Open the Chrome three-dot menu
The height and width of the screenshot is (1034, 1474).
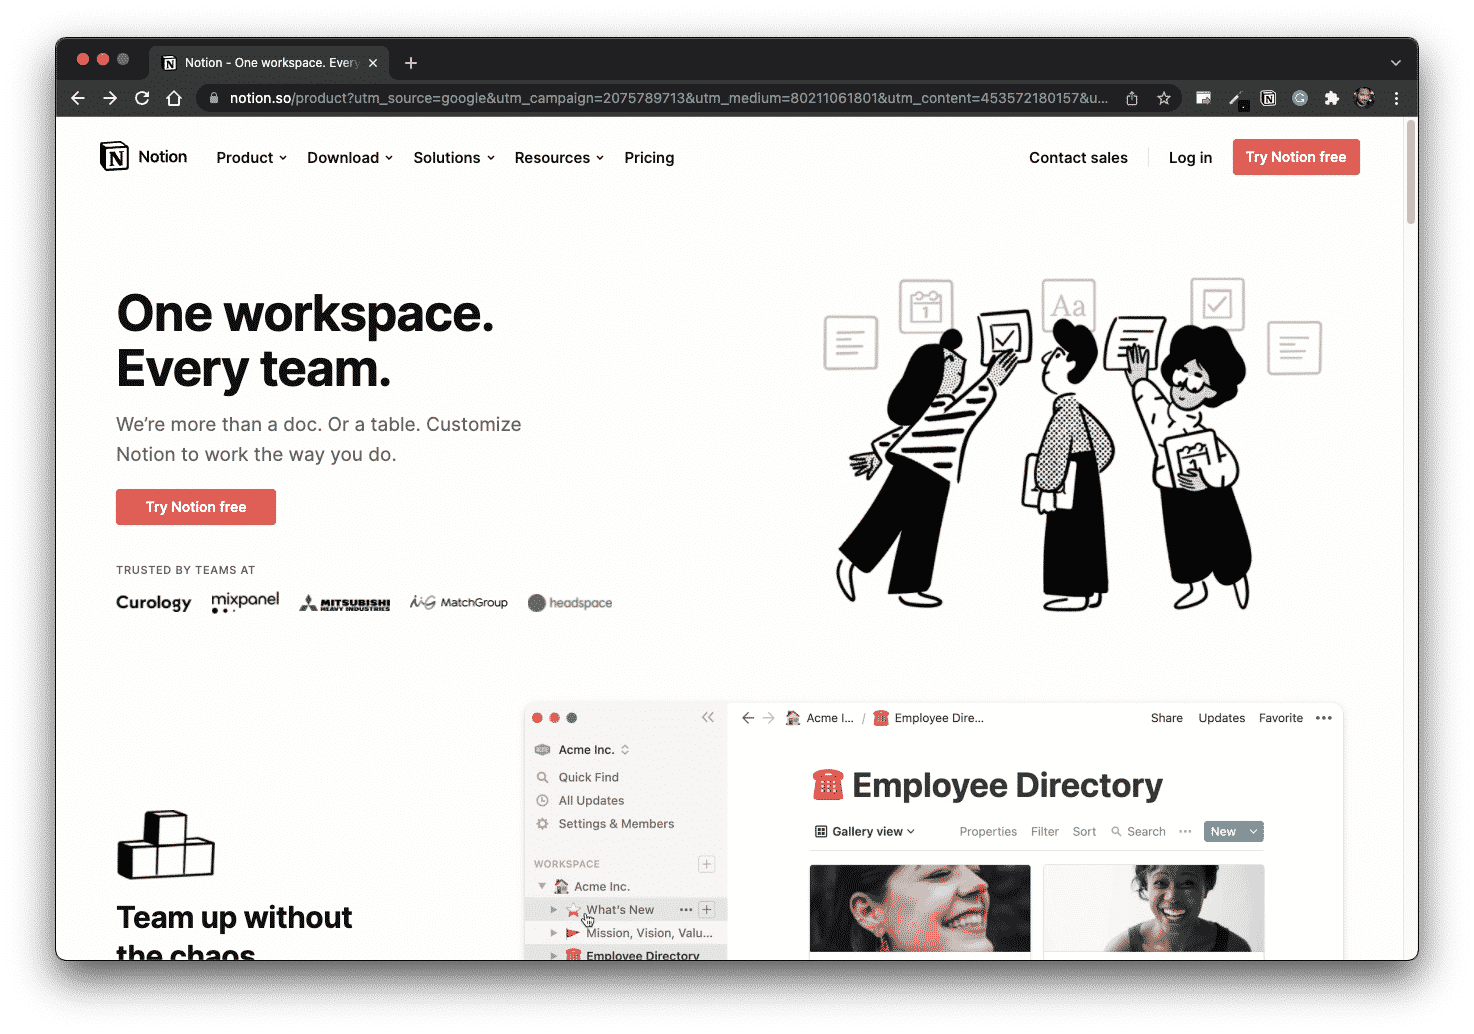[x=1396, y=98]
